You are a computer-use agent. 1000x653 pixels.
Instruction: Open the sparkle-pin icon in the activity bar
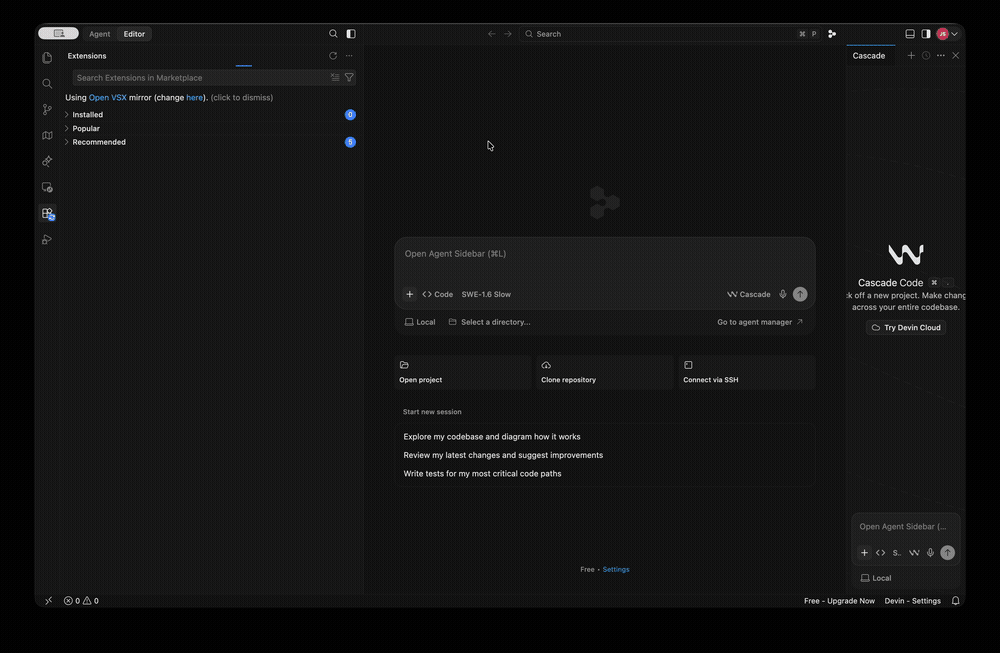click(47, 161)
